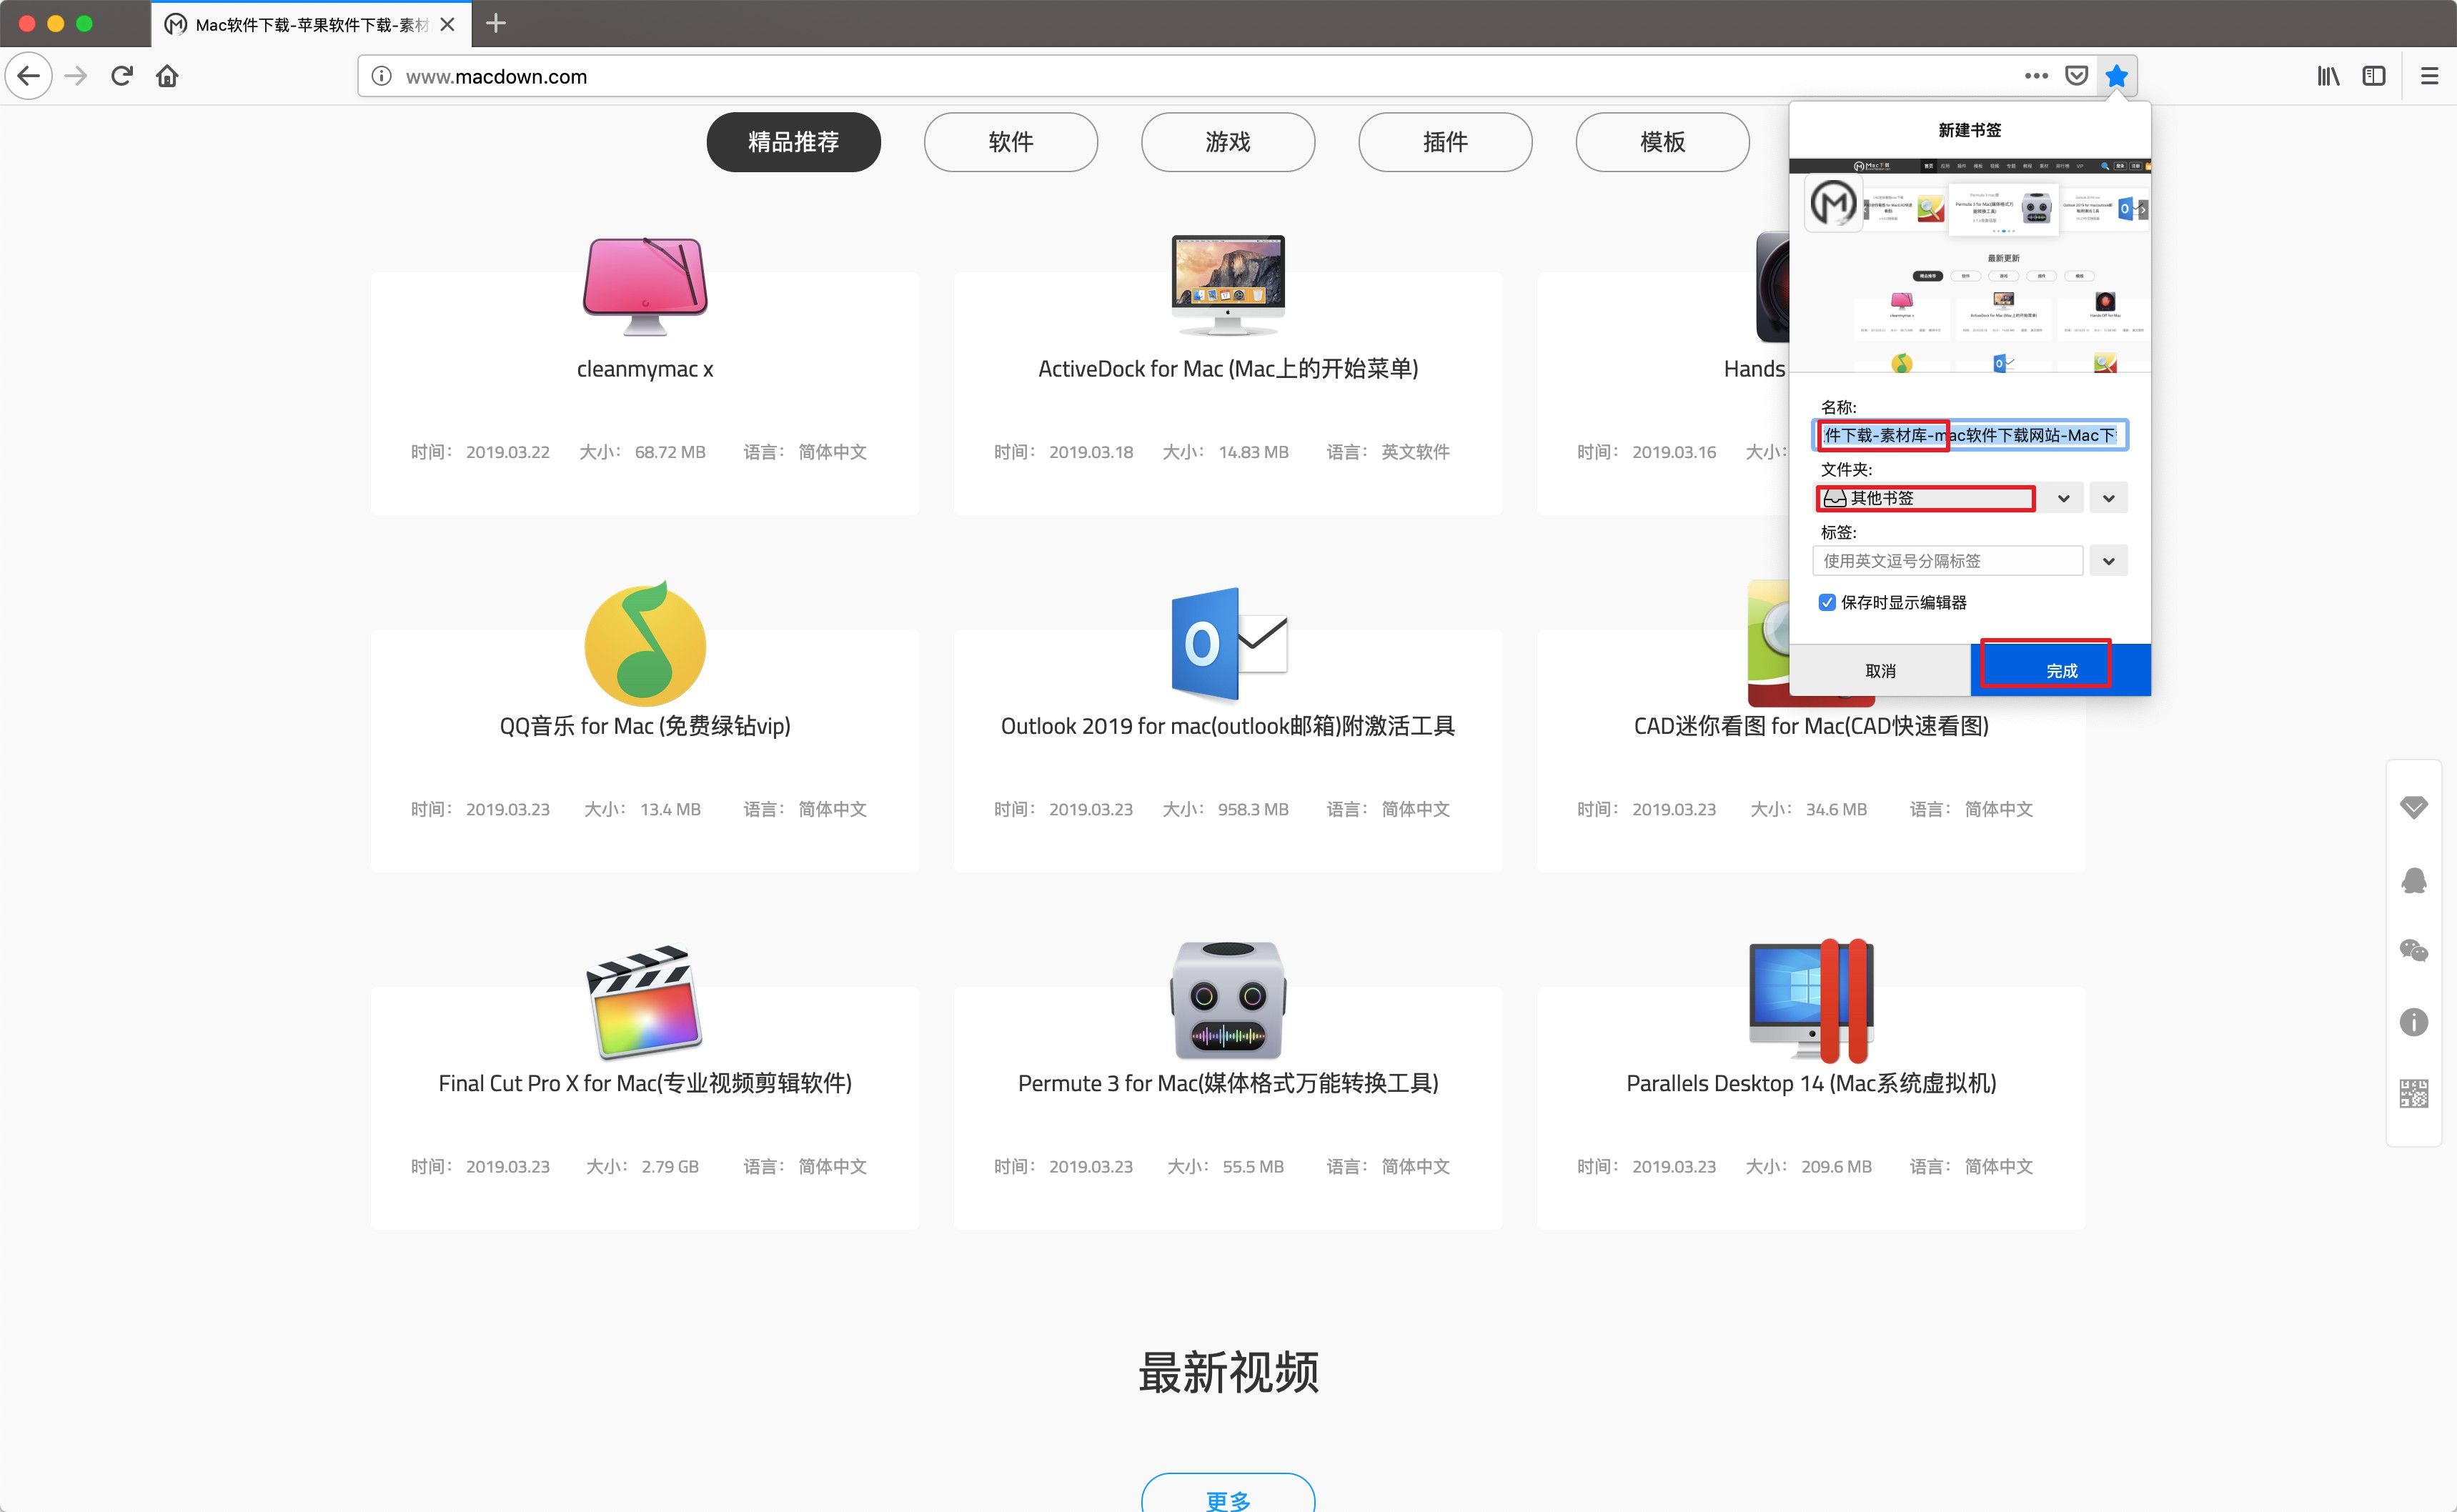Click the QQ音乐 app icon
This screenshot has width=2457, height=1512.
click(x=645, y=643)
